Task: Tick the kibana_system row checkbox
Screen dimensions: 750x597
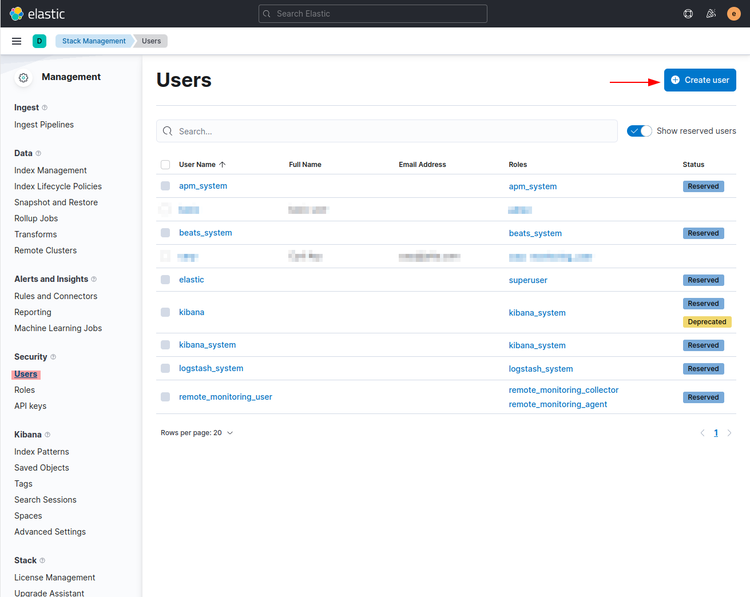Action: (x=165, y=345)
